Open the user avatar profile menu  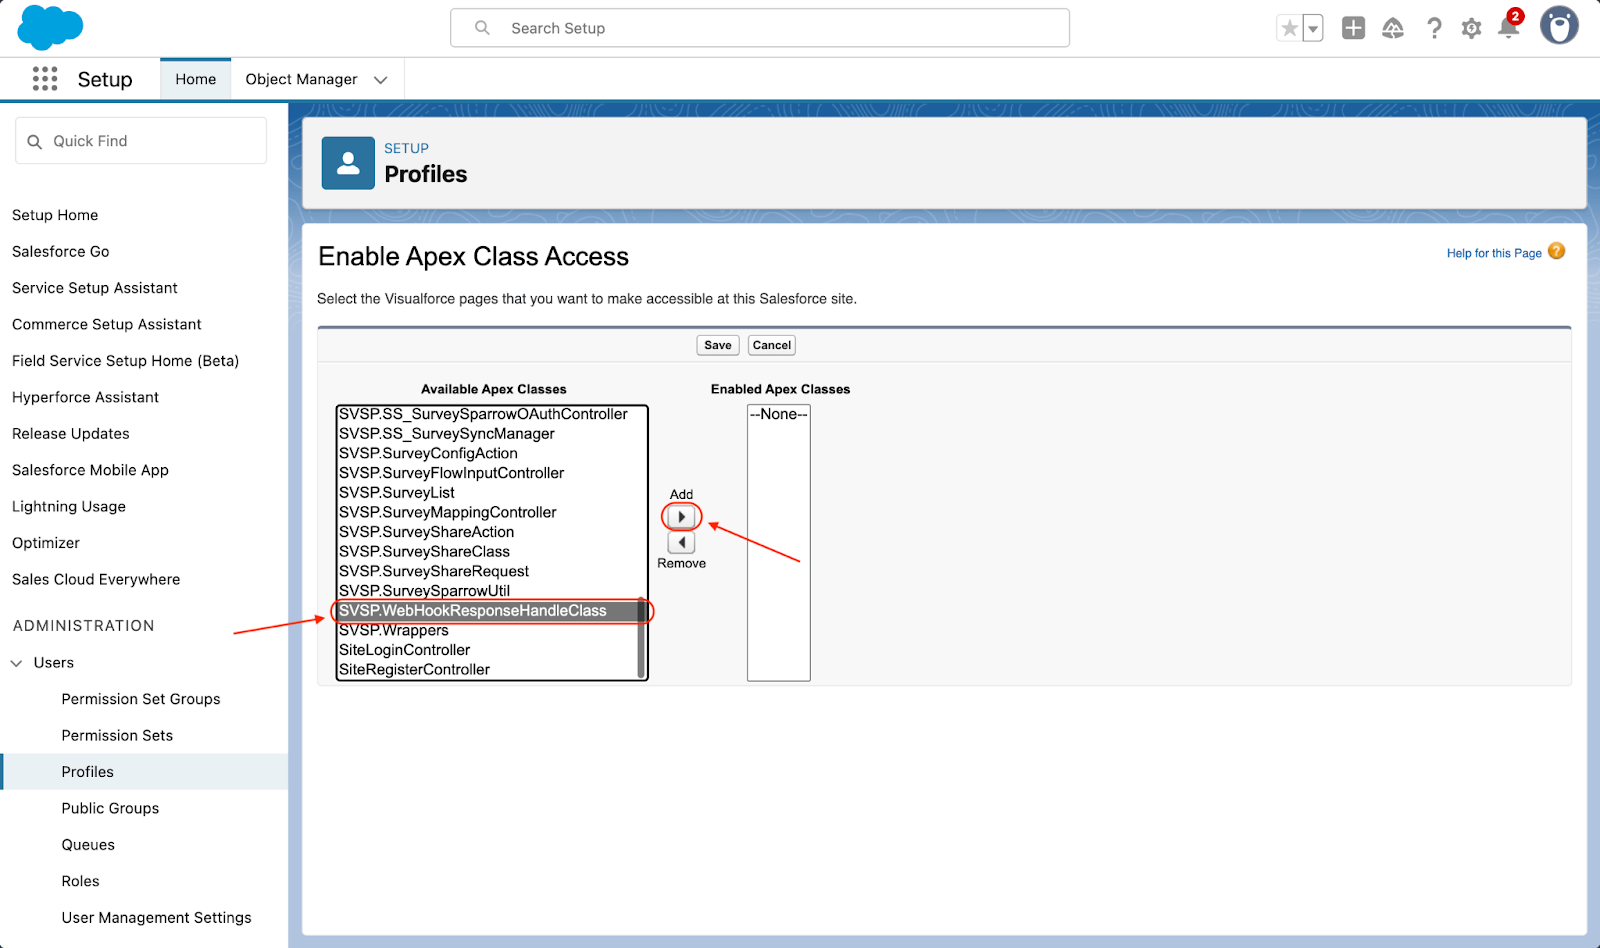(x=1559, y=26)
